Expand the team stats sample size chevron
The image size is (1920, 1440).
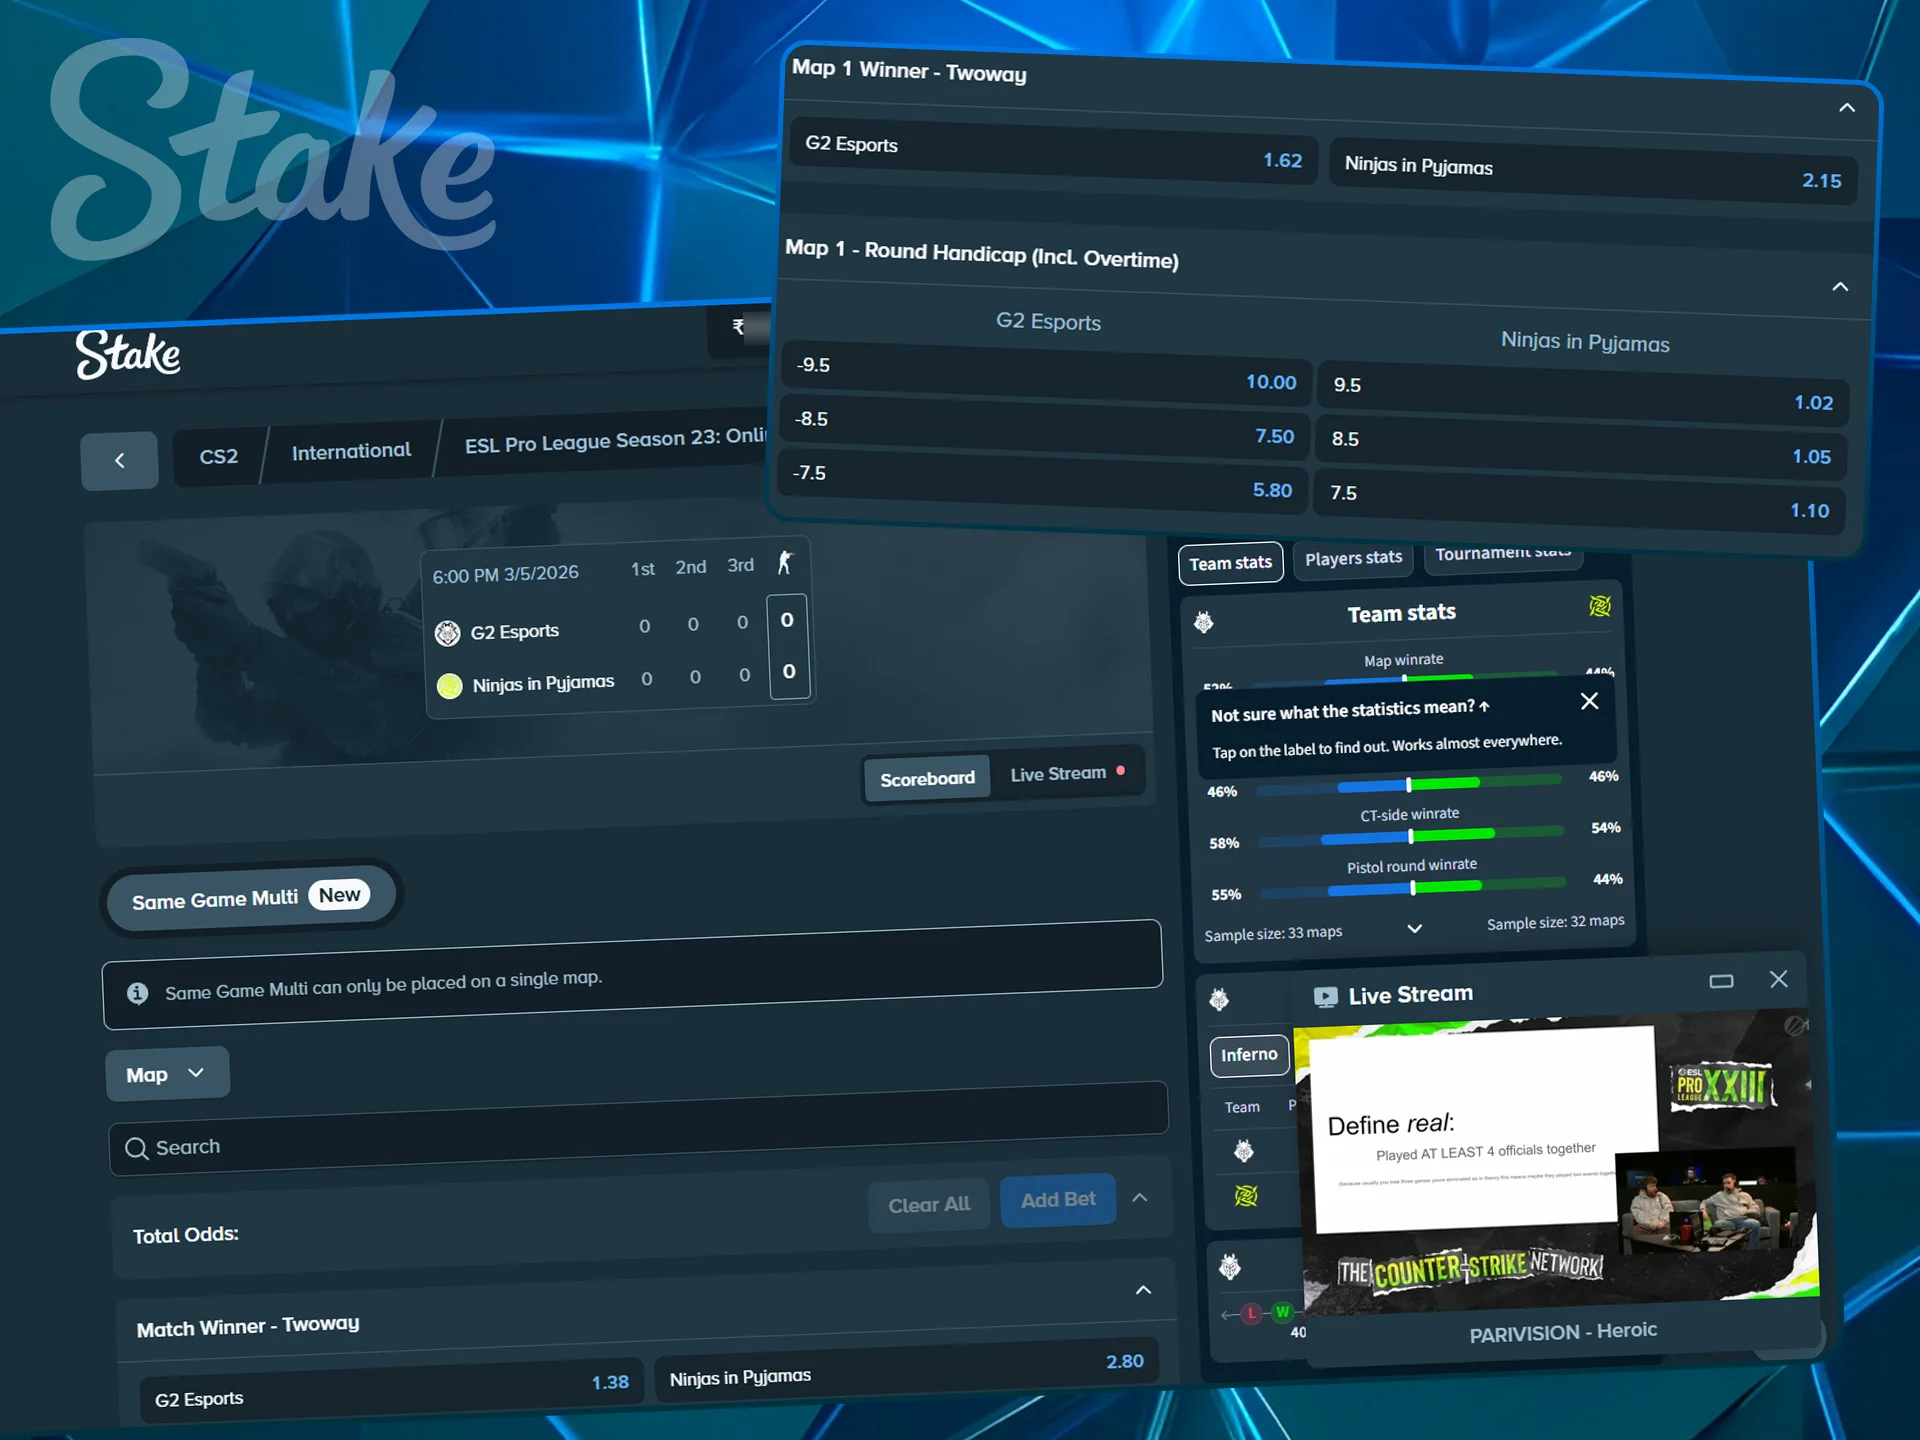[1415, 928]
